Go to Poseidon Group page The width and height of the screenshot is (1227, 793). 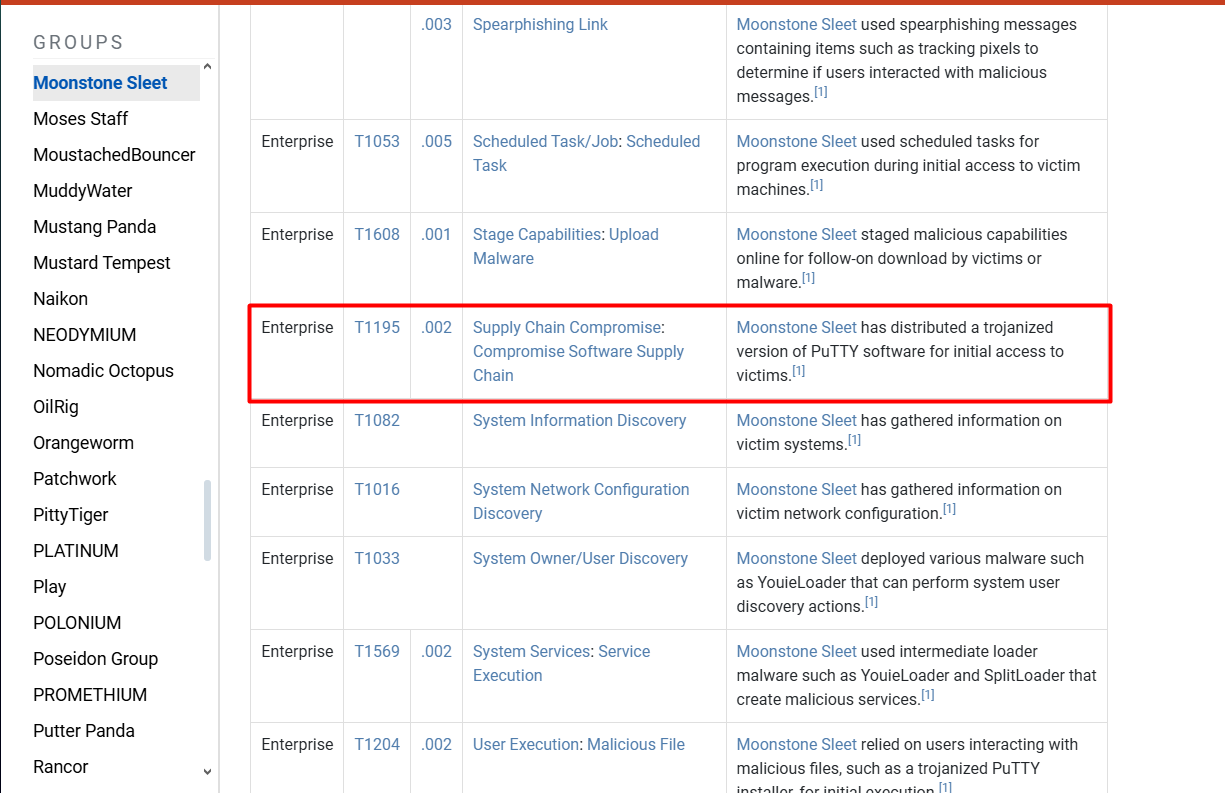point(96,659)
